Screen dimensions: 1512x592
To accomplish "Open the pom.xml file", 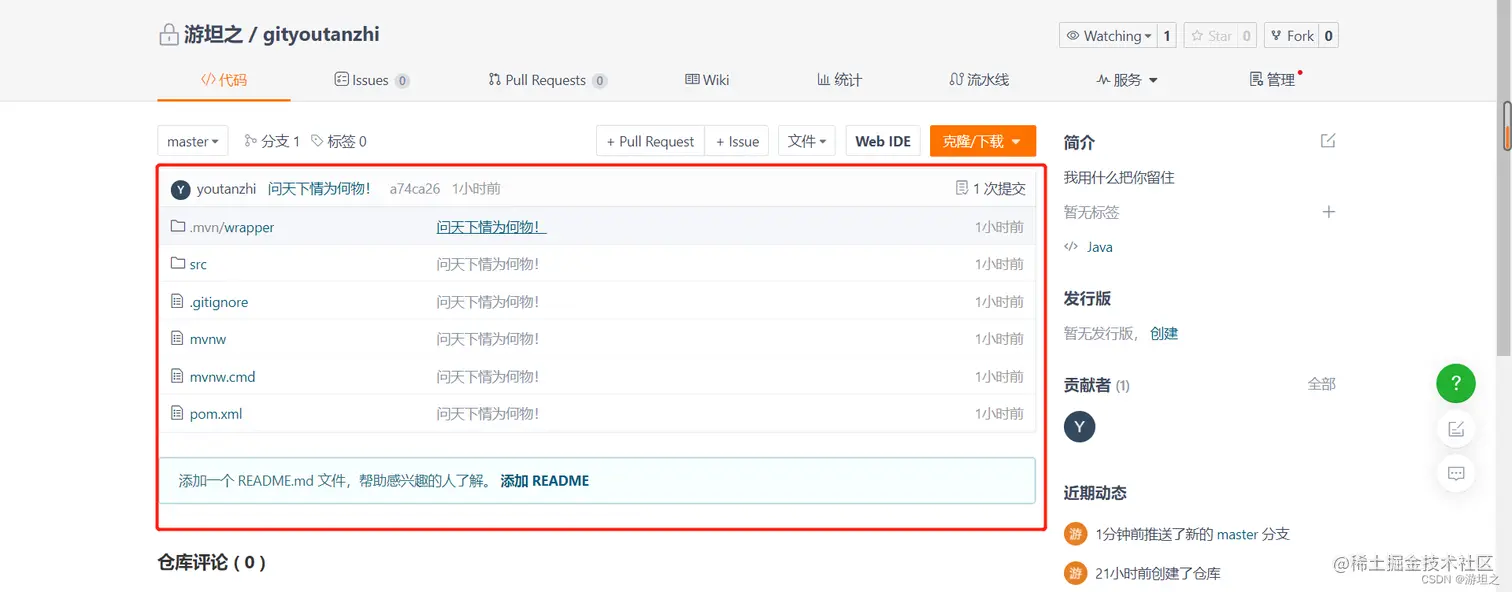I will click(216, 414).
